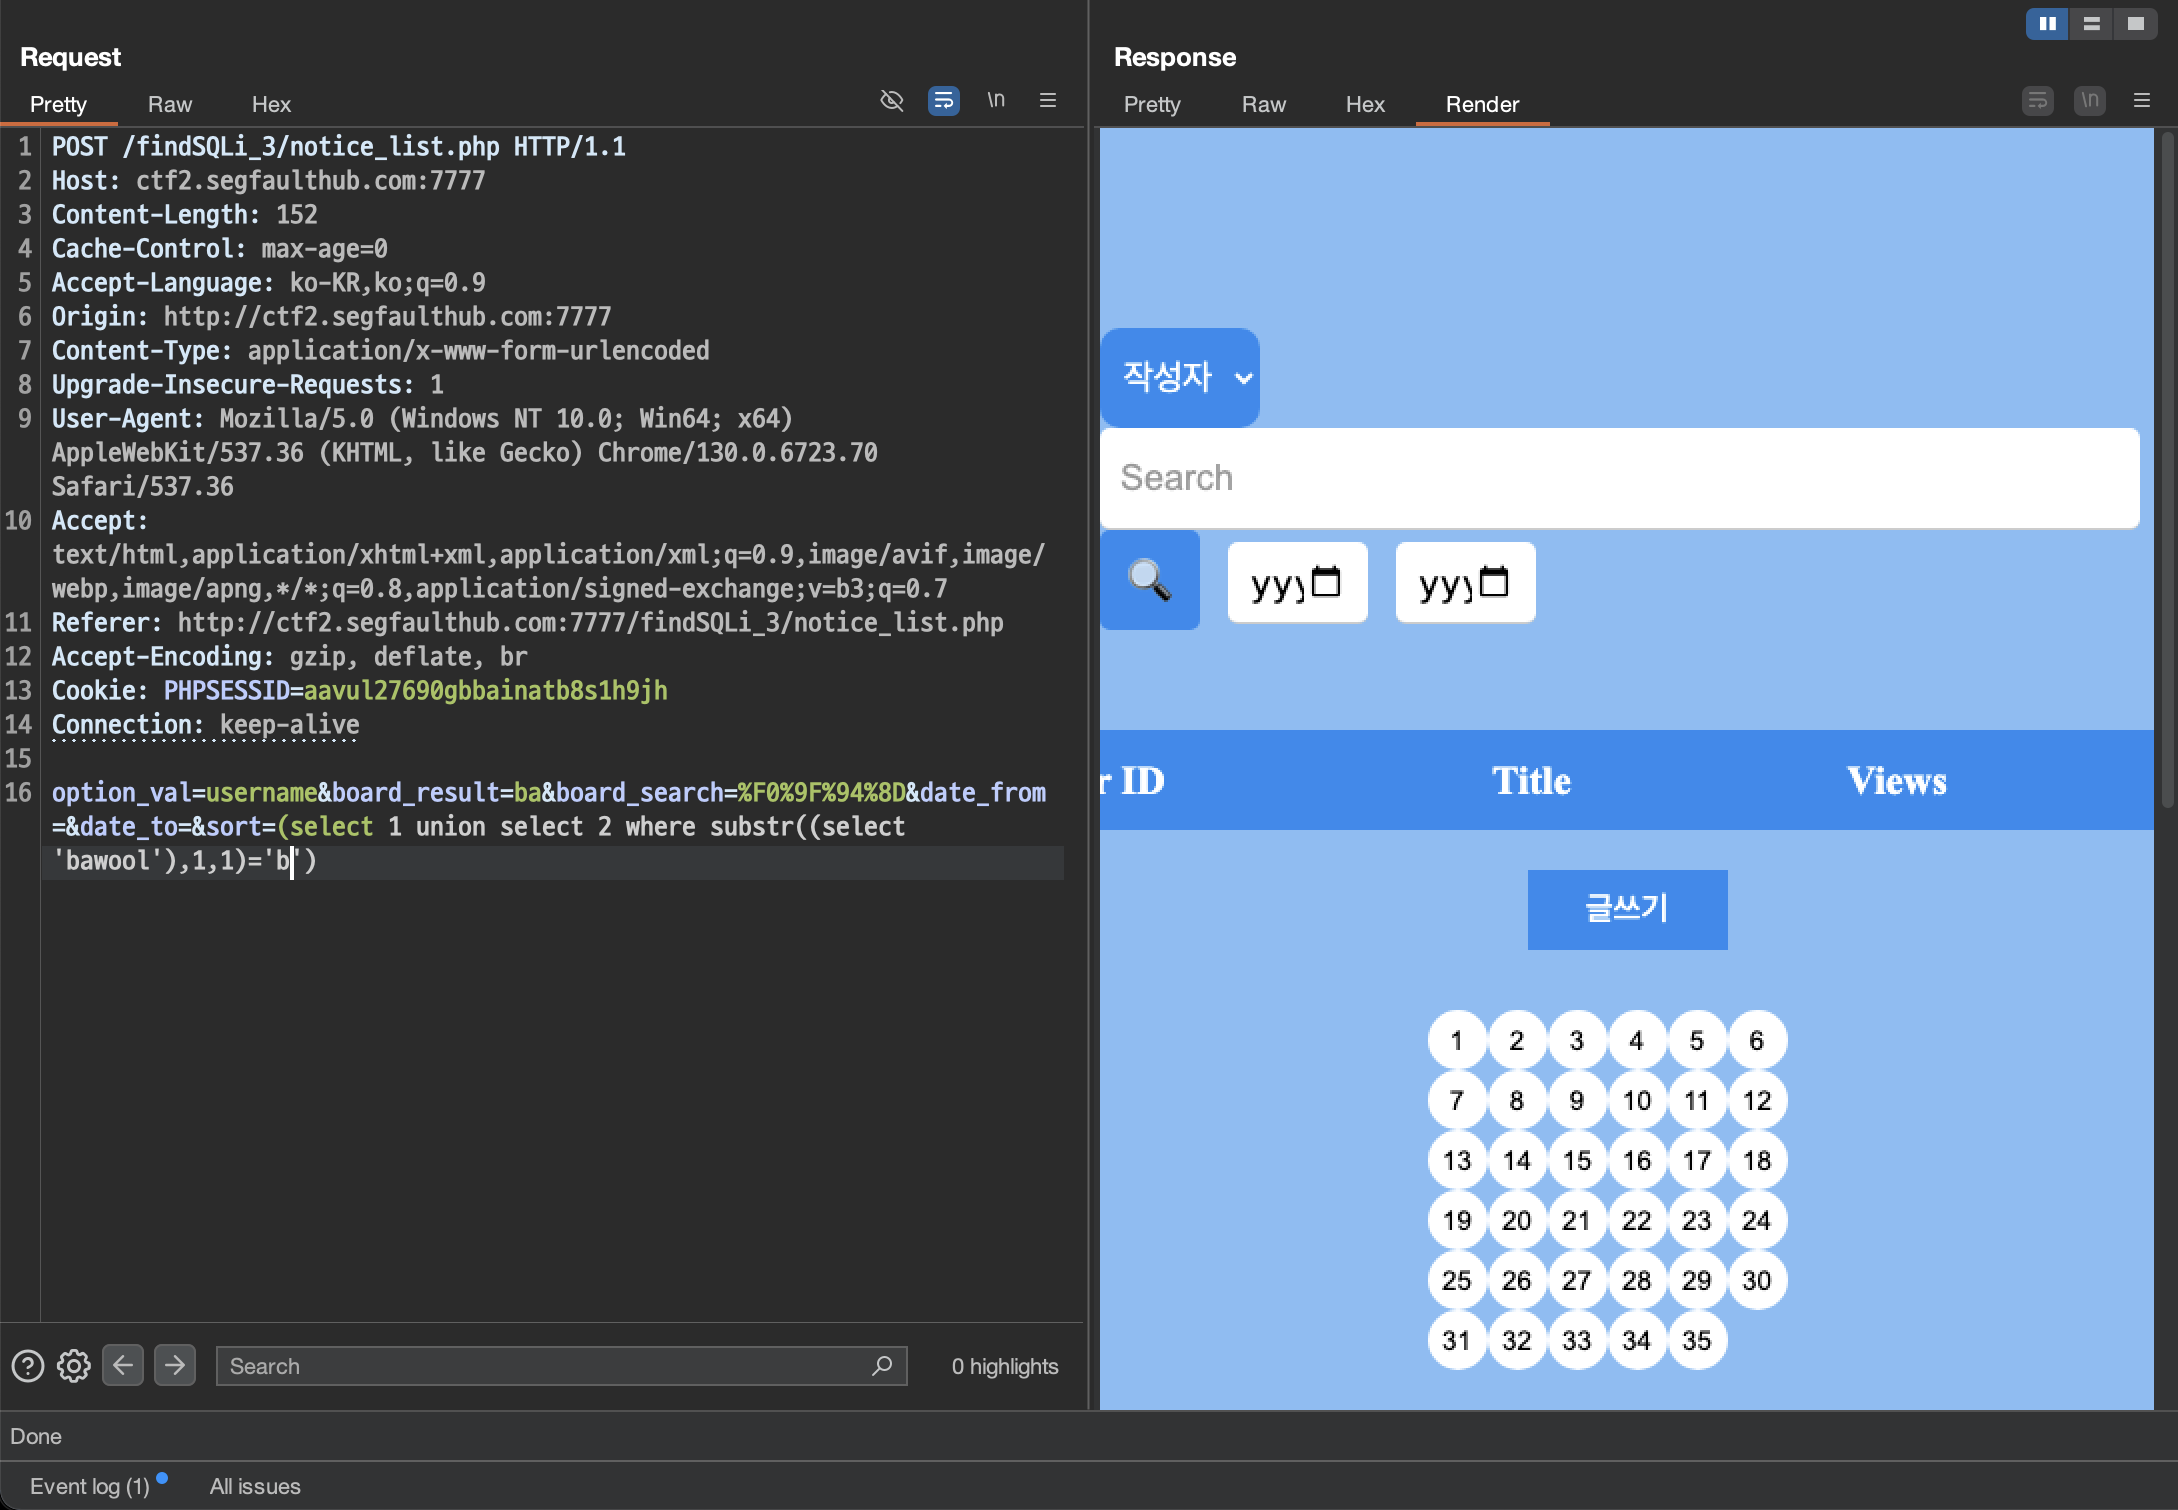This screenshot has height=1510, width=2178.
Task: Switch Response view to Hex tab
Action: pyautogui.click(x=1364, y=105)
